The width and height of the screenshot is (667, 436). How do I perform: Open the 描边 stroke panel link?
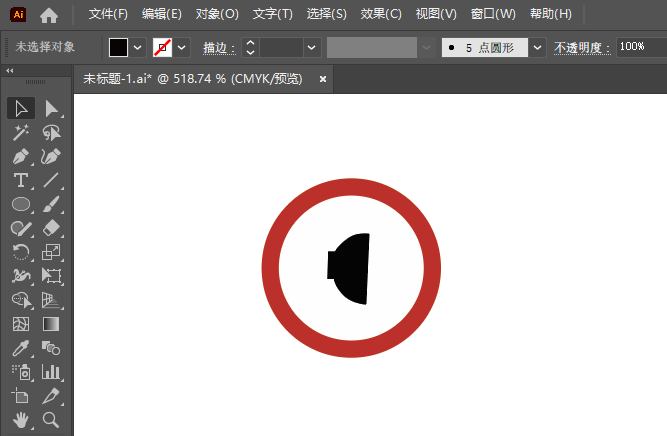[219, 48]
